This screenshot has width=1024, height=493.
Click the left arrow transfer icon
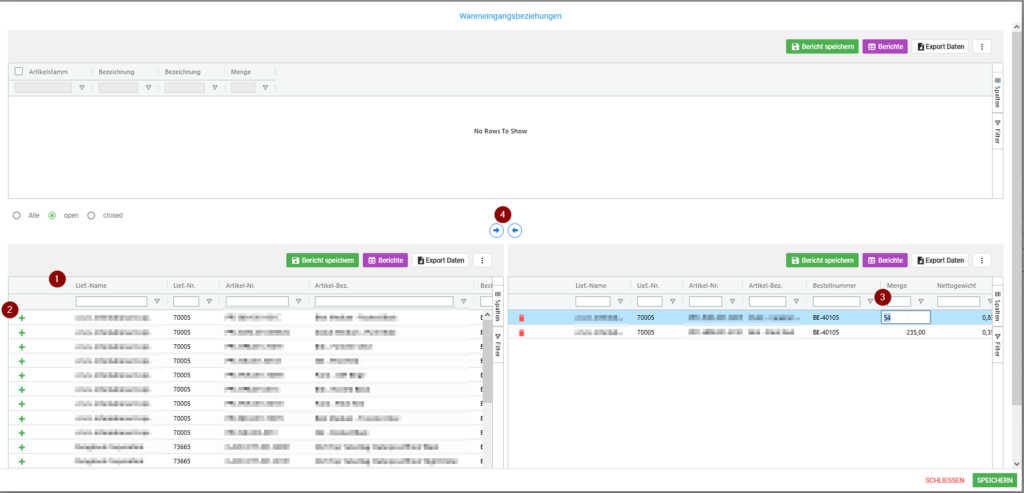[x=515, y=230]
